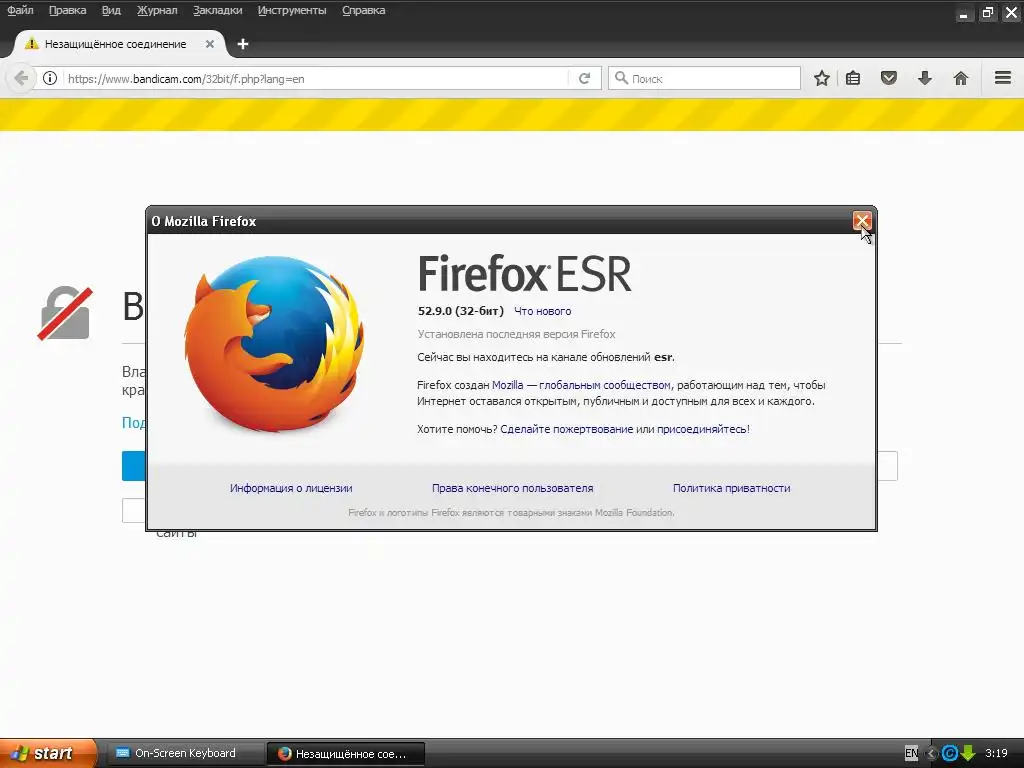Screen dimensions: 1024x768
Task: Save page to Pocket icon
Action: [x=889, y=78]
